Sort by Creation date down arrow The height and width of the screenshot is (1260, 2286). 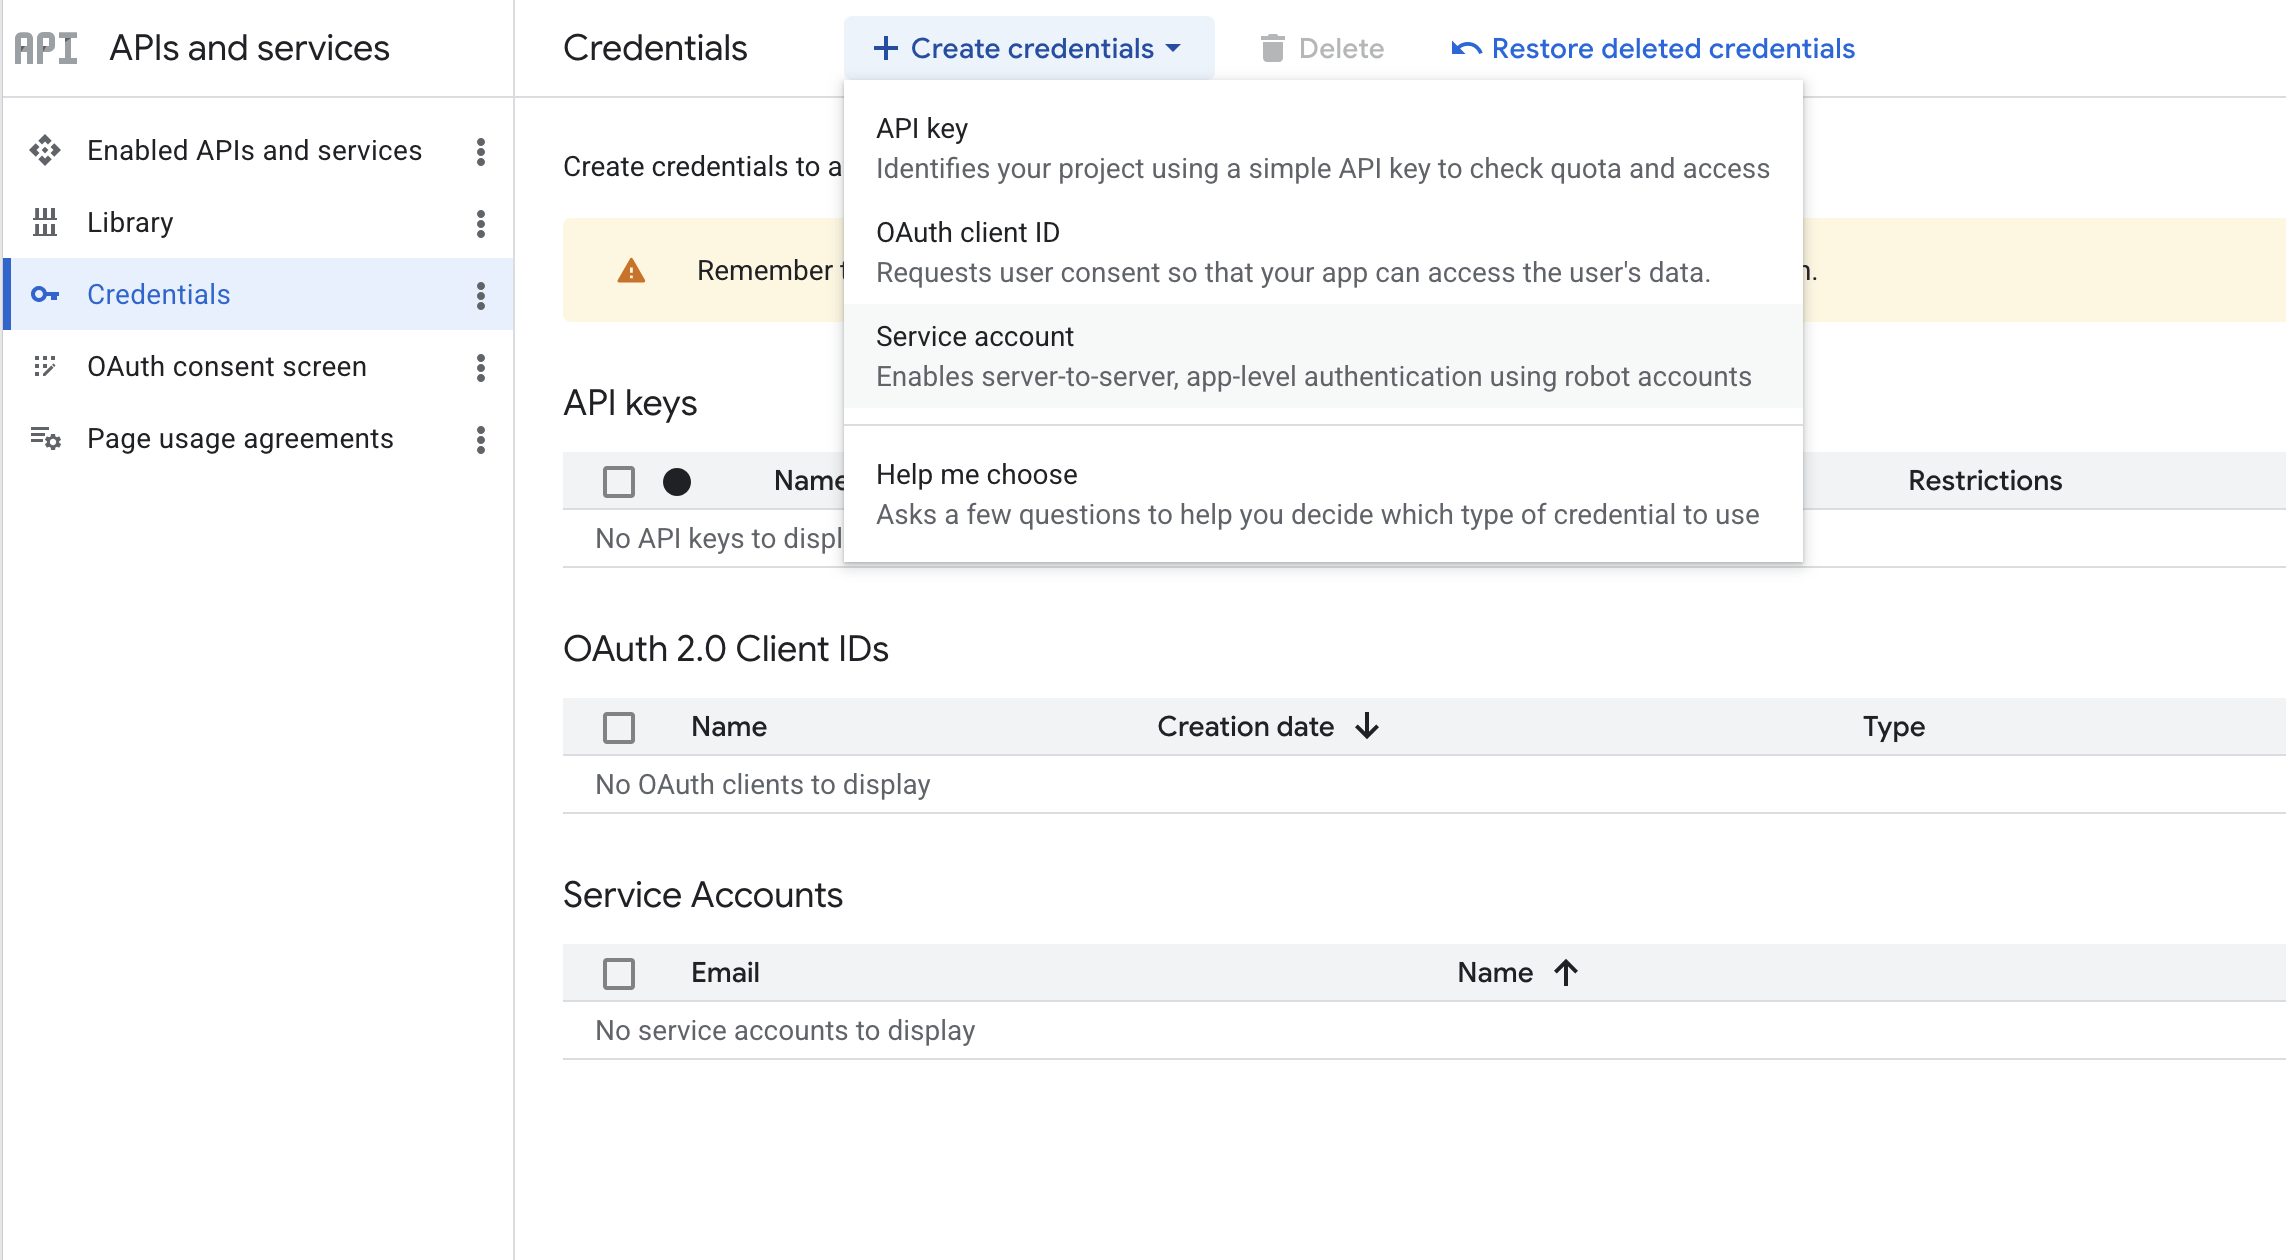1367,726
